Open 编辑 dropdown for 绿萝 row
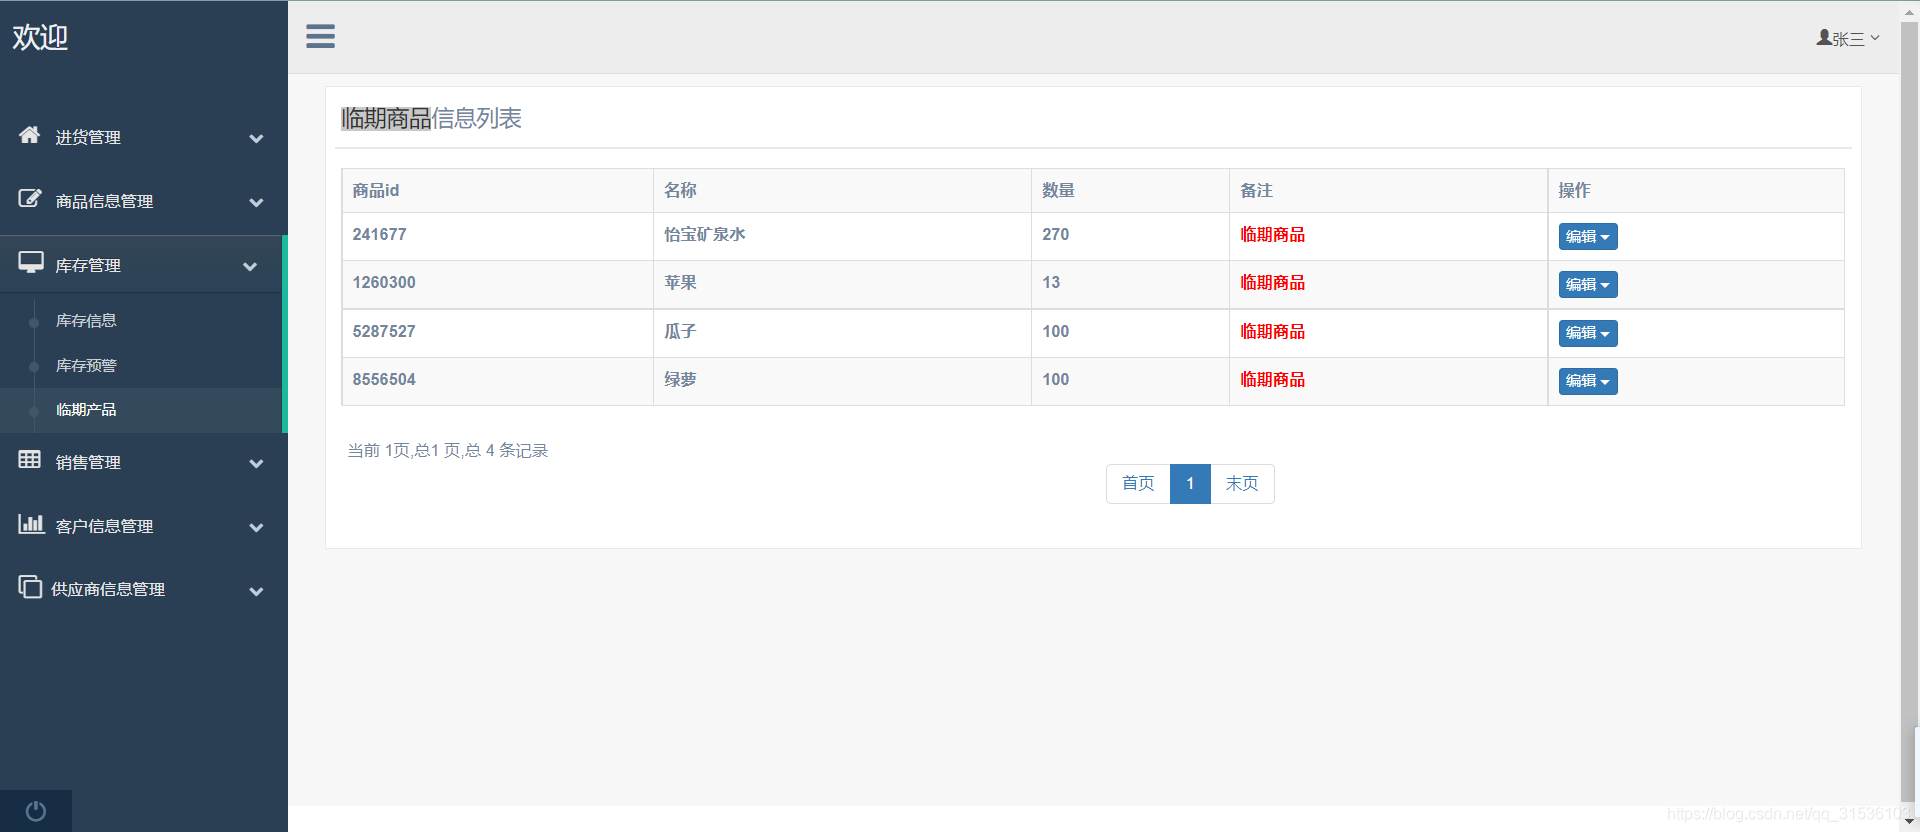 [x=1588, y=381]
